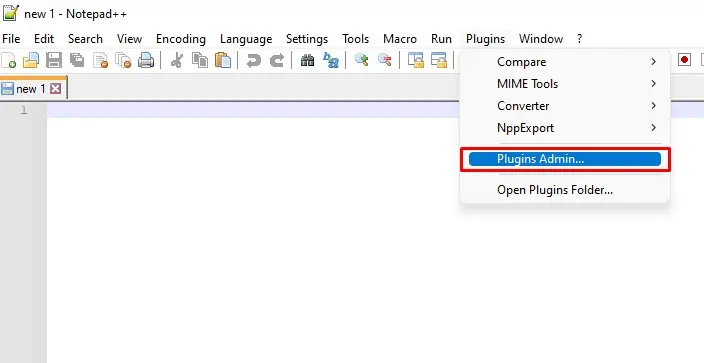This screenshot has width=704, height=363.
Task: Open the ? help menu
Action: click(580, 39)
